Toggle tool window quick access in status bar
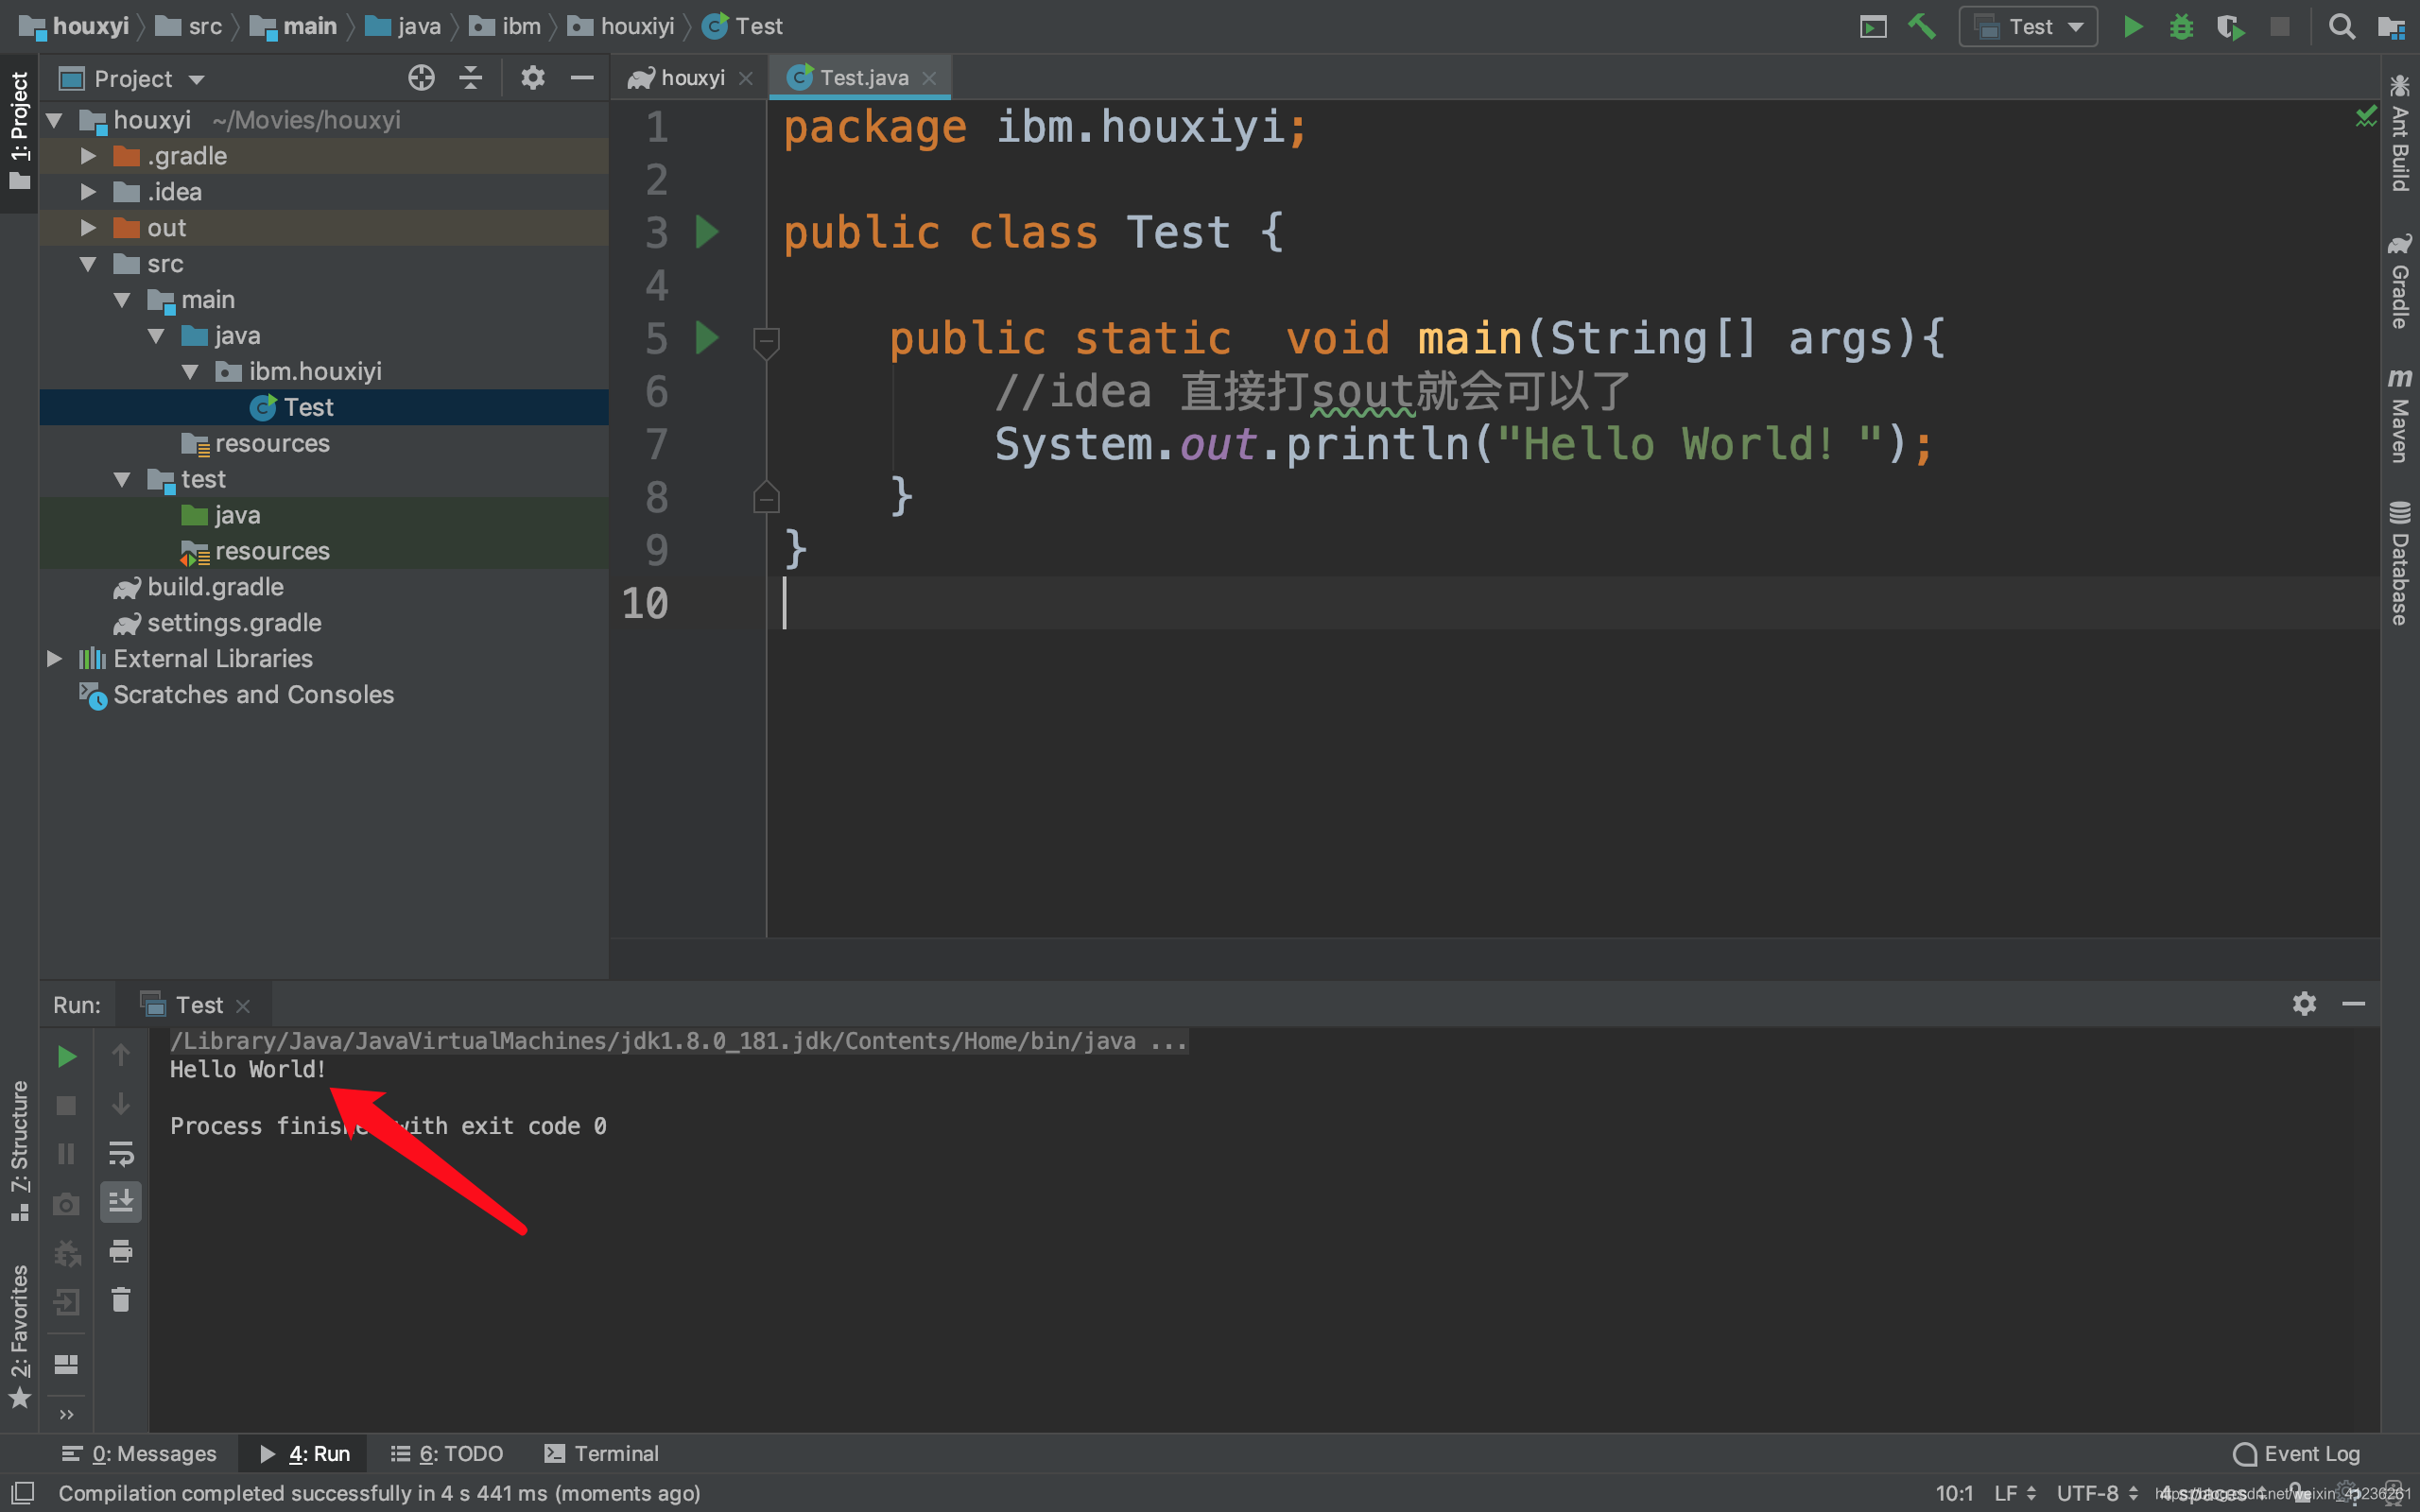 [x=22, y=1493]
